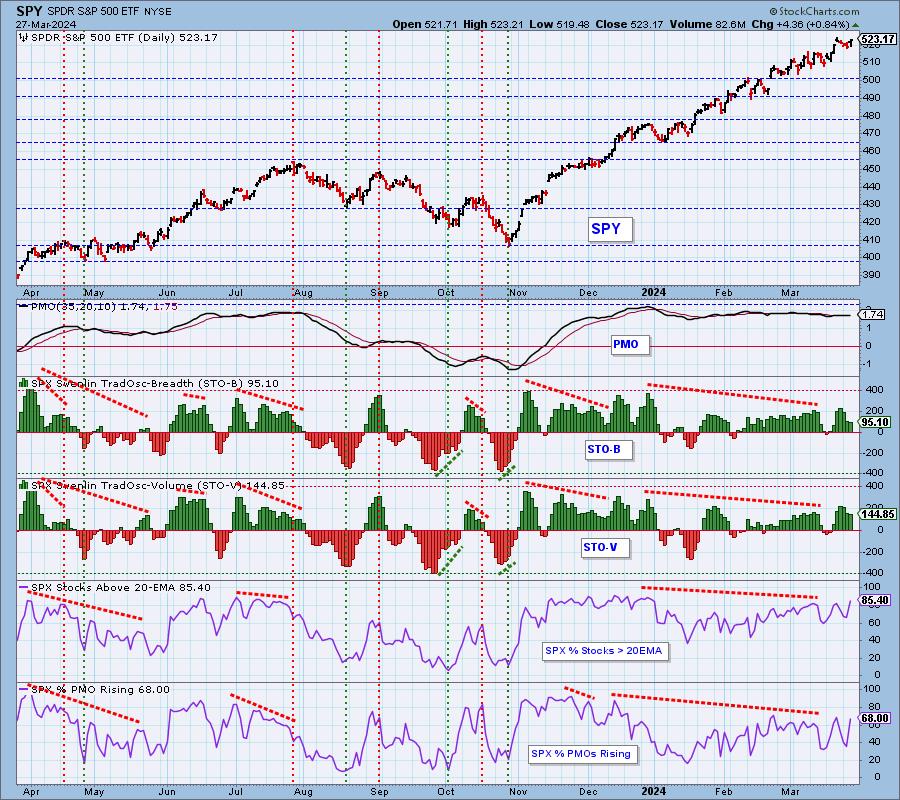Click the 'SPX Swenlin TradOsc-Volume' legend
The height and width of the screenshot is (800, 900).
pos(152,486)
